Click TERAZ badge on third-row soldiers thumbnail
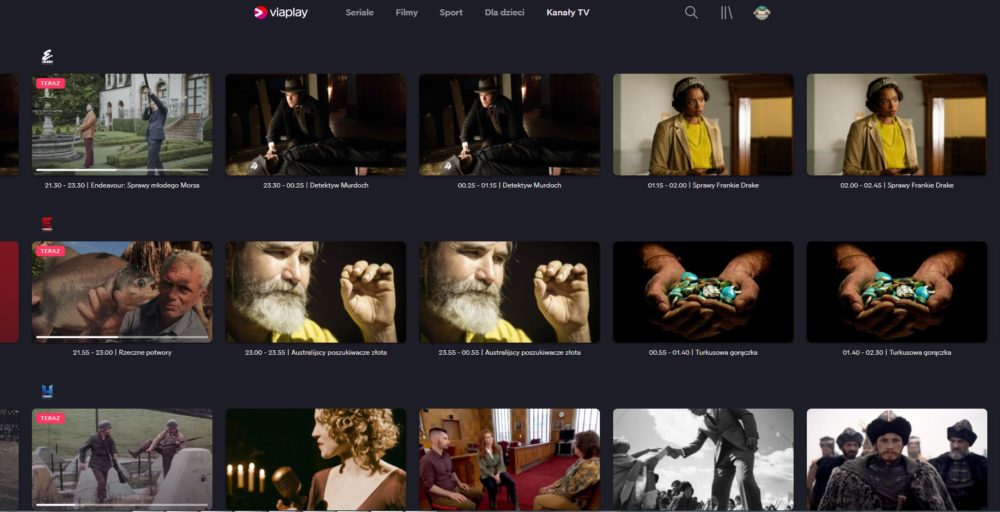 tap(50, 418)
